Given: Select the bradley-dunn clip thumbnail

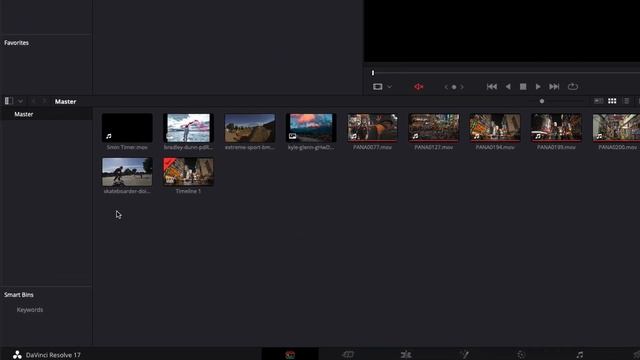Looking at the screenshot, I should 188,128.
